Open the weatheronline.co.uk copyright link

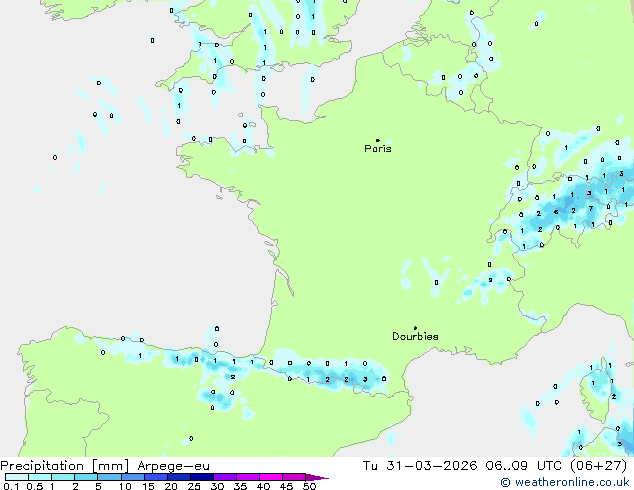565,482
